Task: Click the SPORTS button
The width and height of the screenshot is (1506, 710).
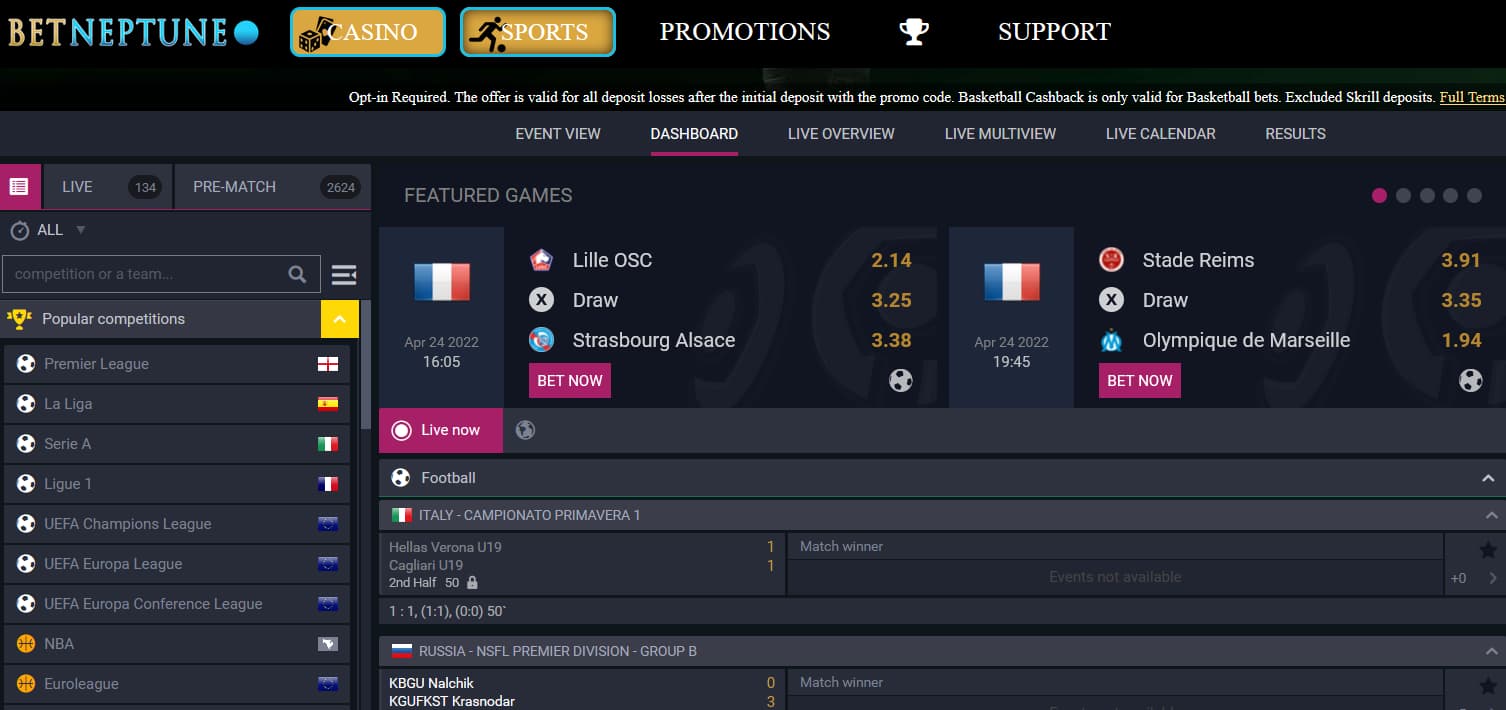Action: pyautogui.click(x=538, y=32)
